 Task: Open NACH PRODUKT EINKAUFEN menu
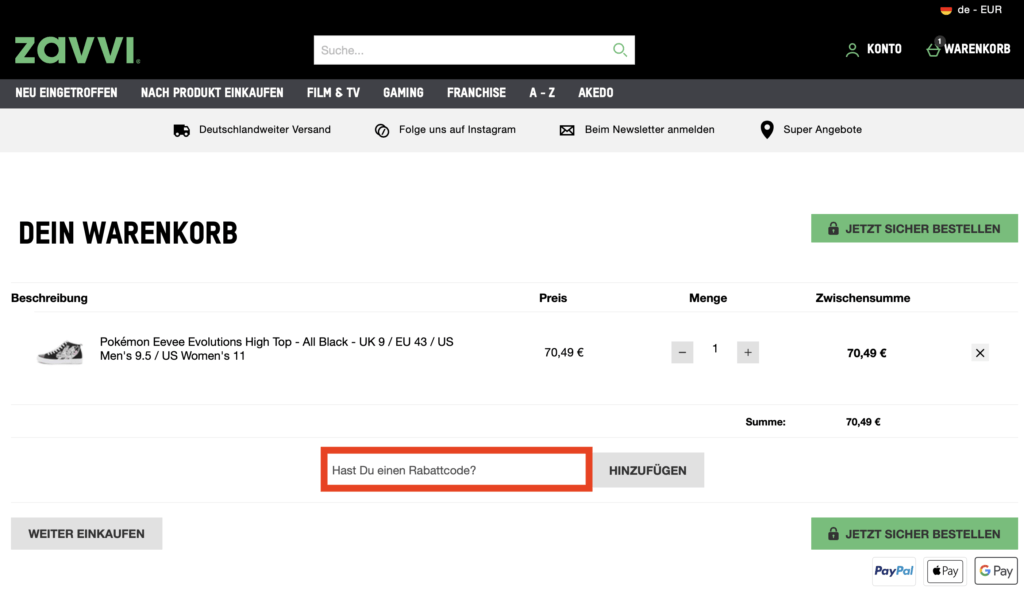(212, 93)
